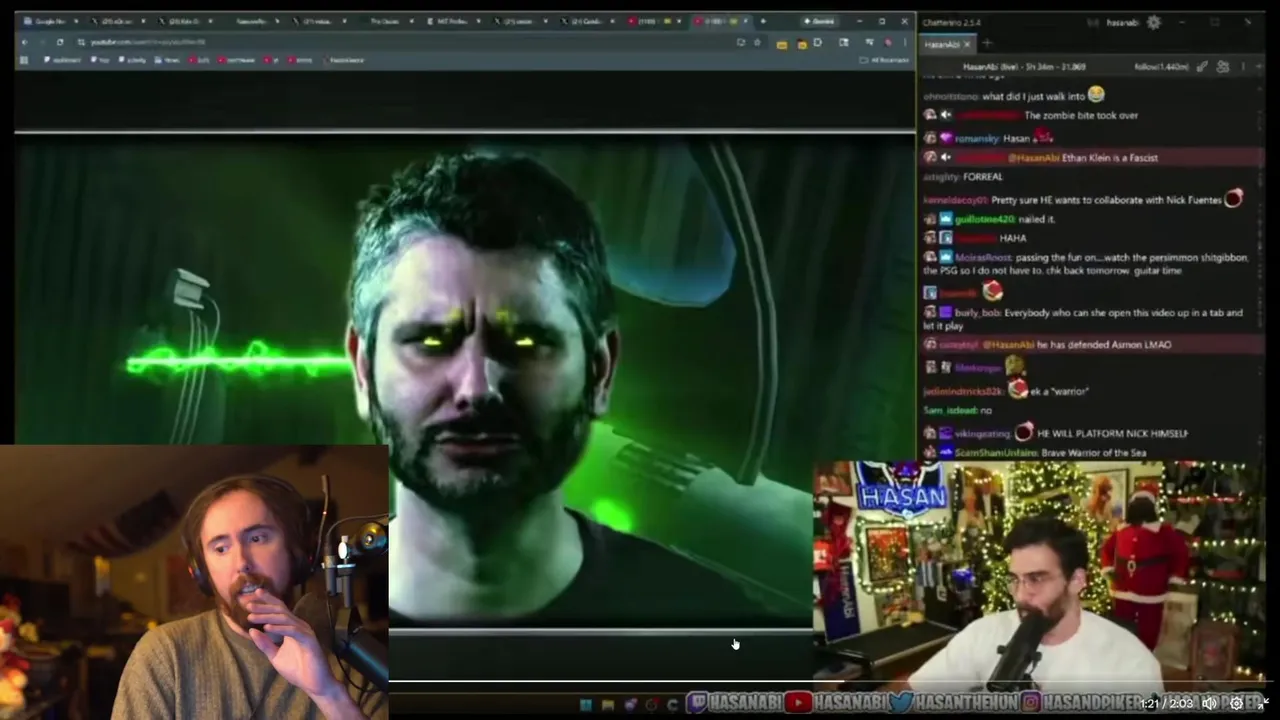Viewport: 1280px width, 720px height.
Task: Switch to the first Google News tab
Action: click(50, 21)
